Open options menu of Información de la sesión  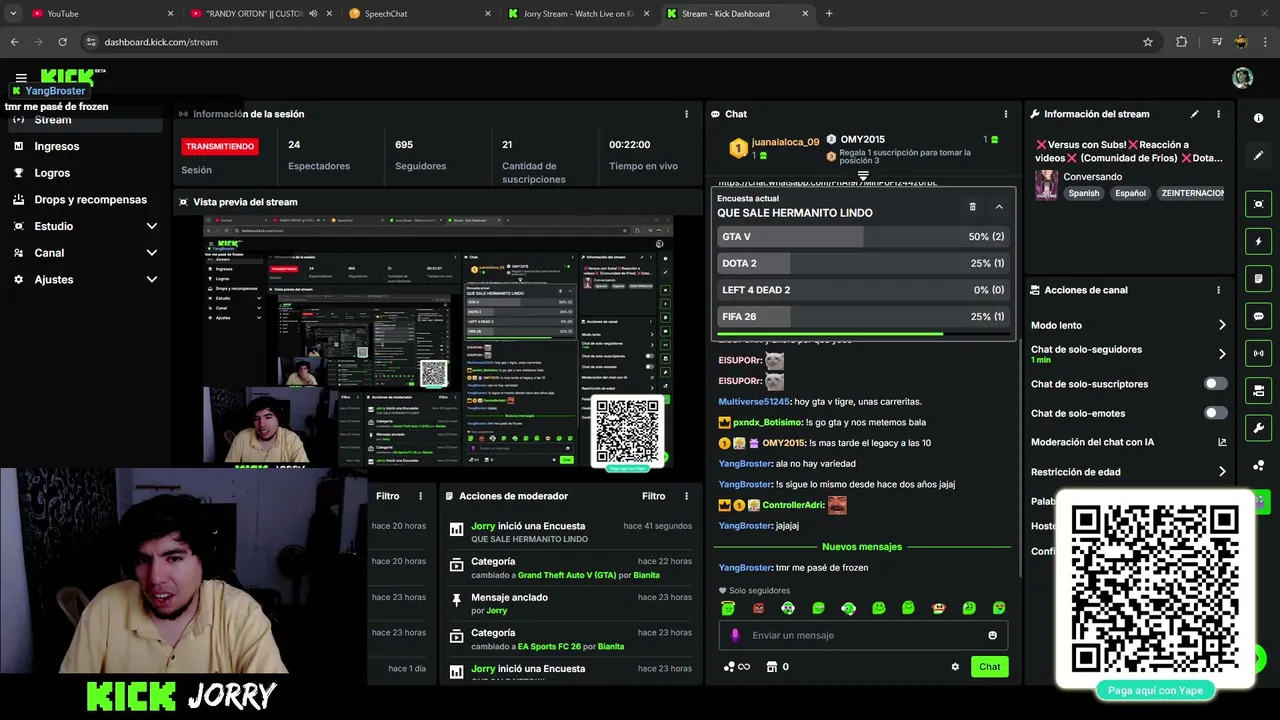(x=686, y=114)
